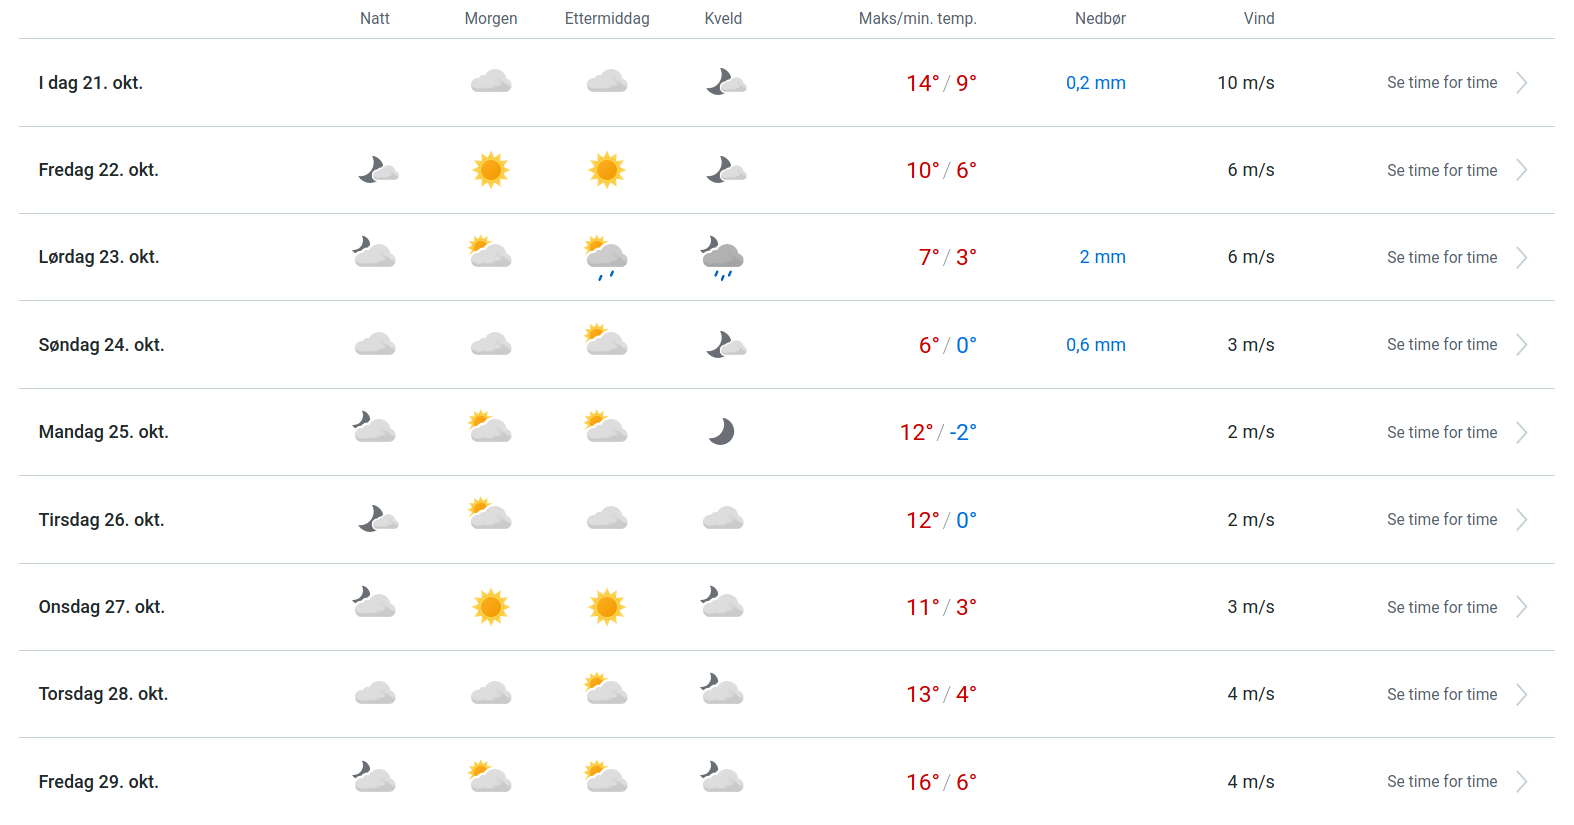
Task: Click today's evening moon-cloud icon
Action: [726, 82]
